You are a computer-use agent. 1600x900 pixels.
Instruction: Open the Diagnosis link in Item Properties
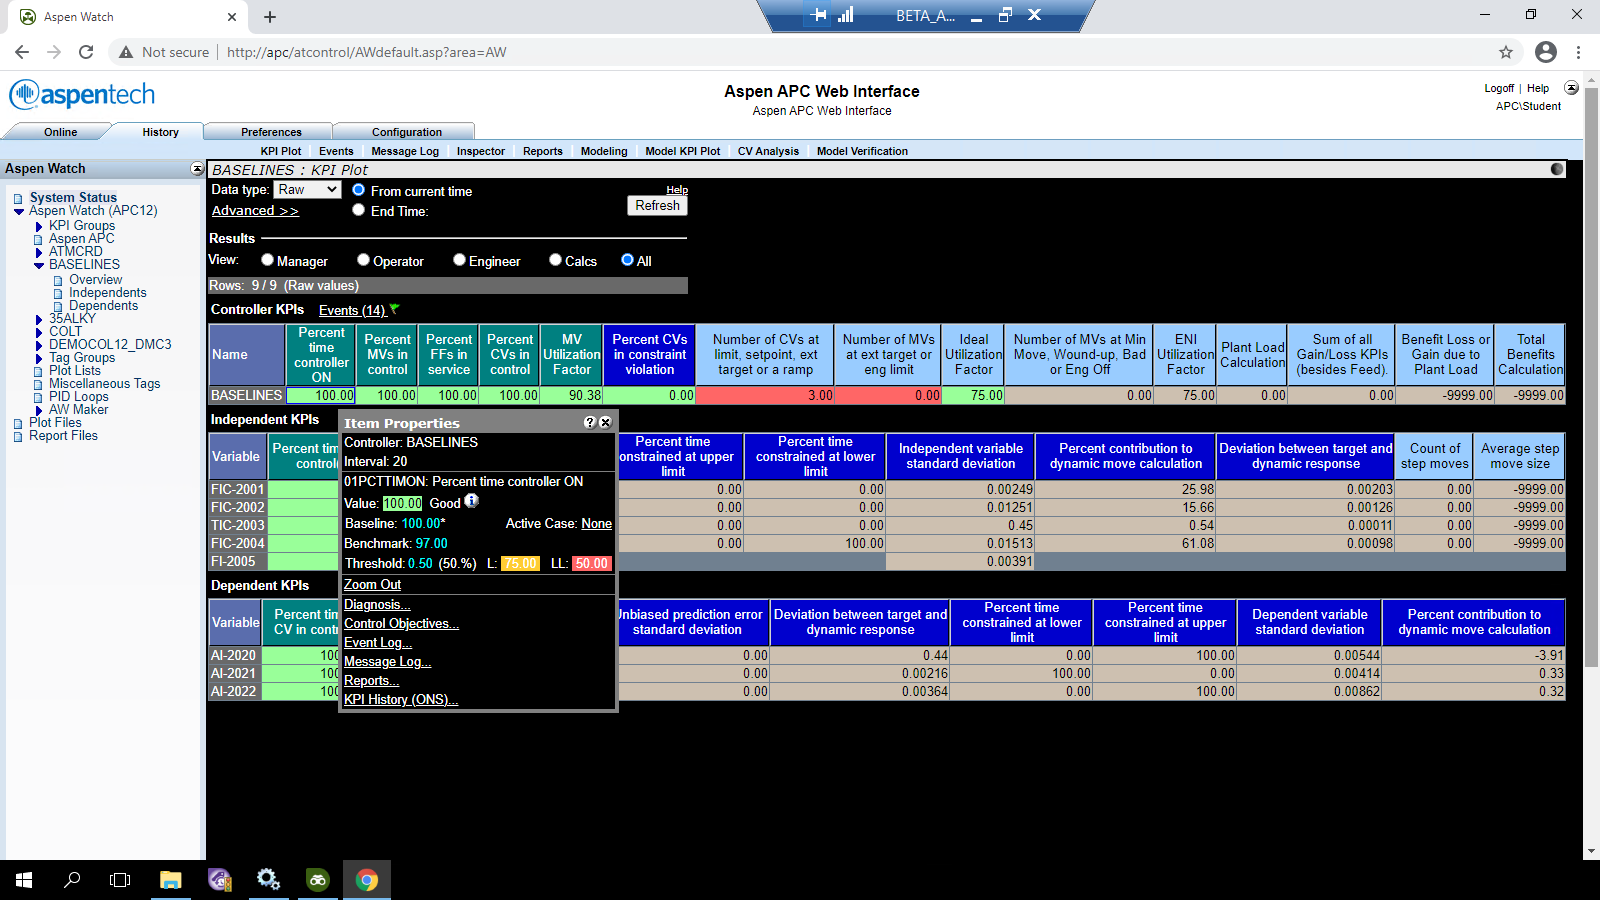pyautogui.click(x=377, y=604)
